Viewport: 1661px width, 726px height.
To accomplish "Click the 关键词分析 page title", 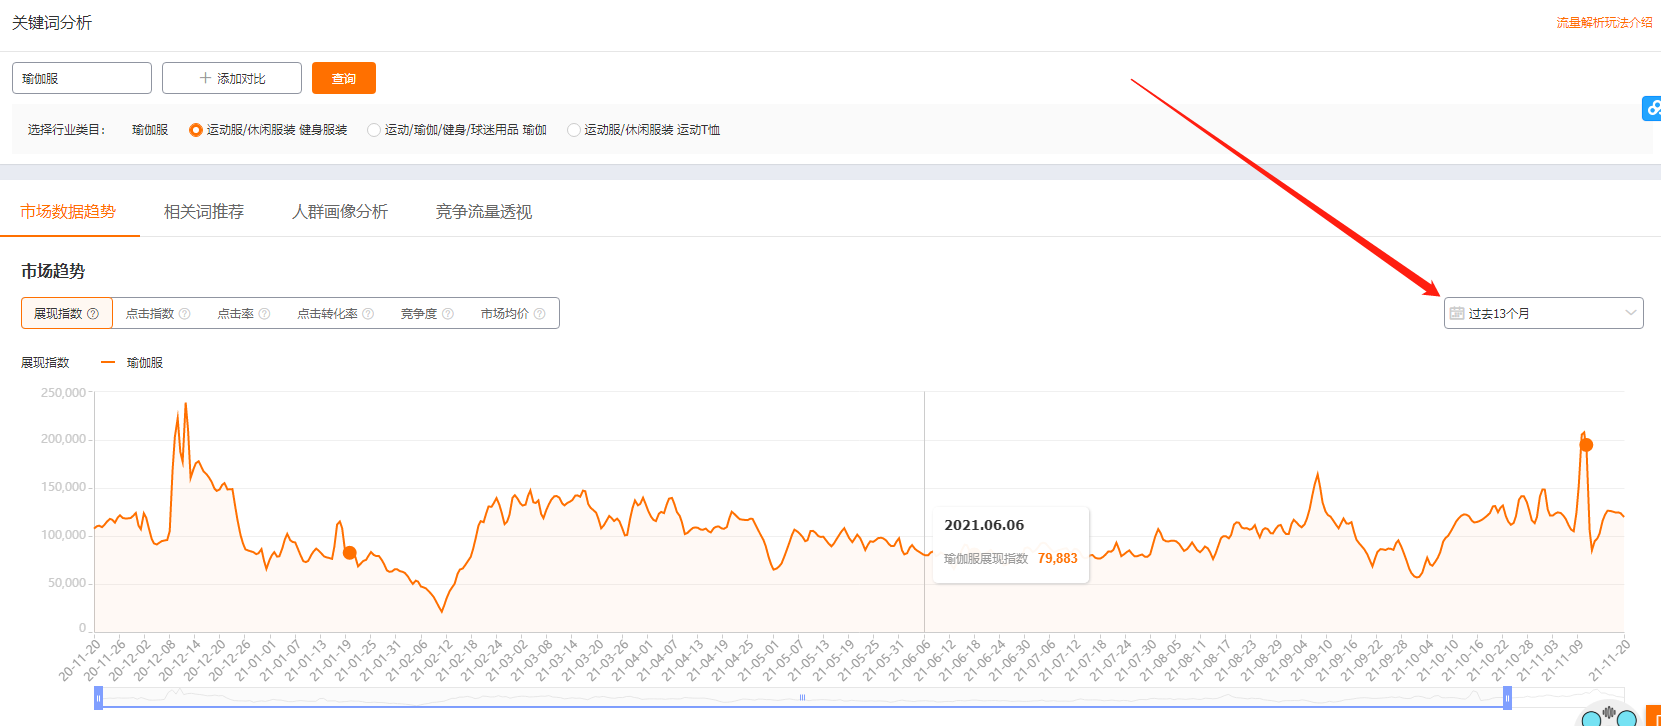I will (x=52, y=22).
